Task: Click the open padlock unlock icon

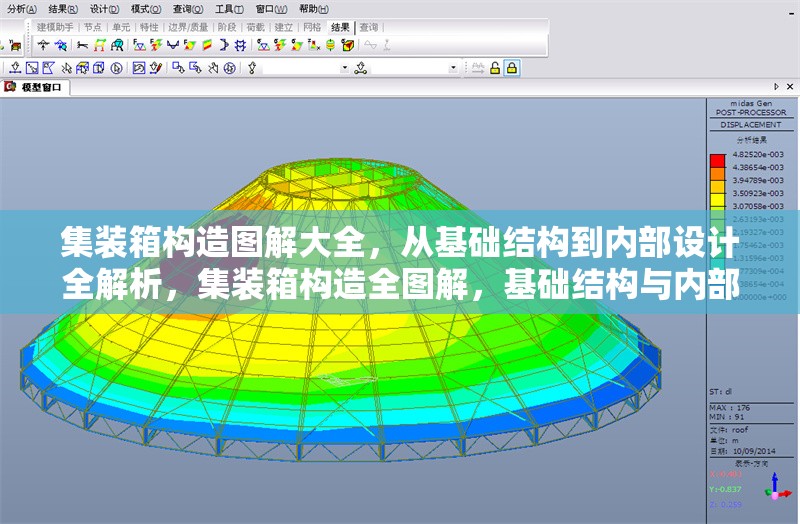Action: 494,68
